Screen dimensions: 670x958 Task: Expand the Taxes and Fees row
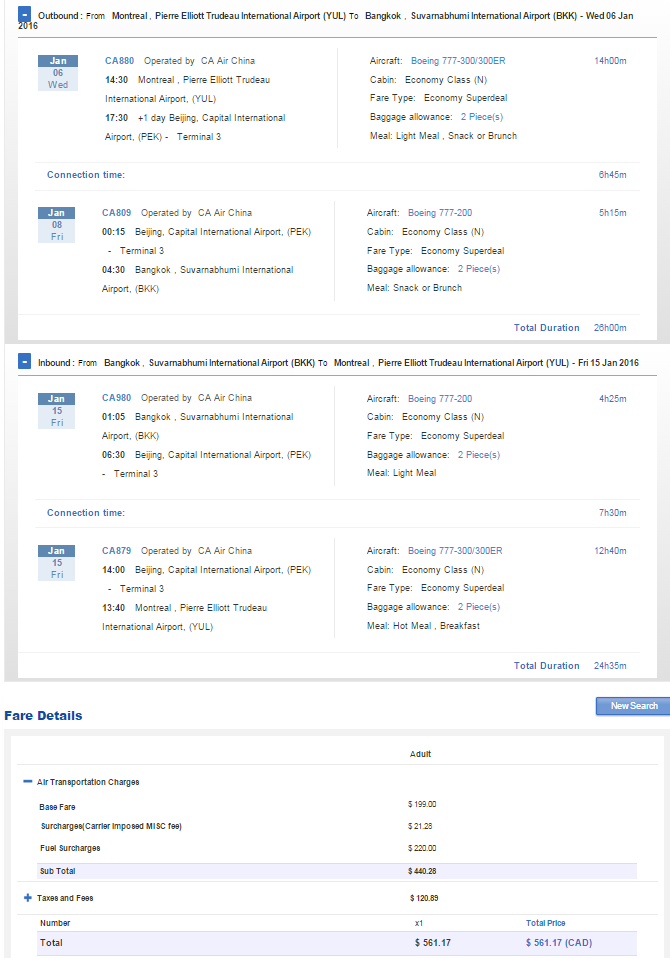click(27, 898)
